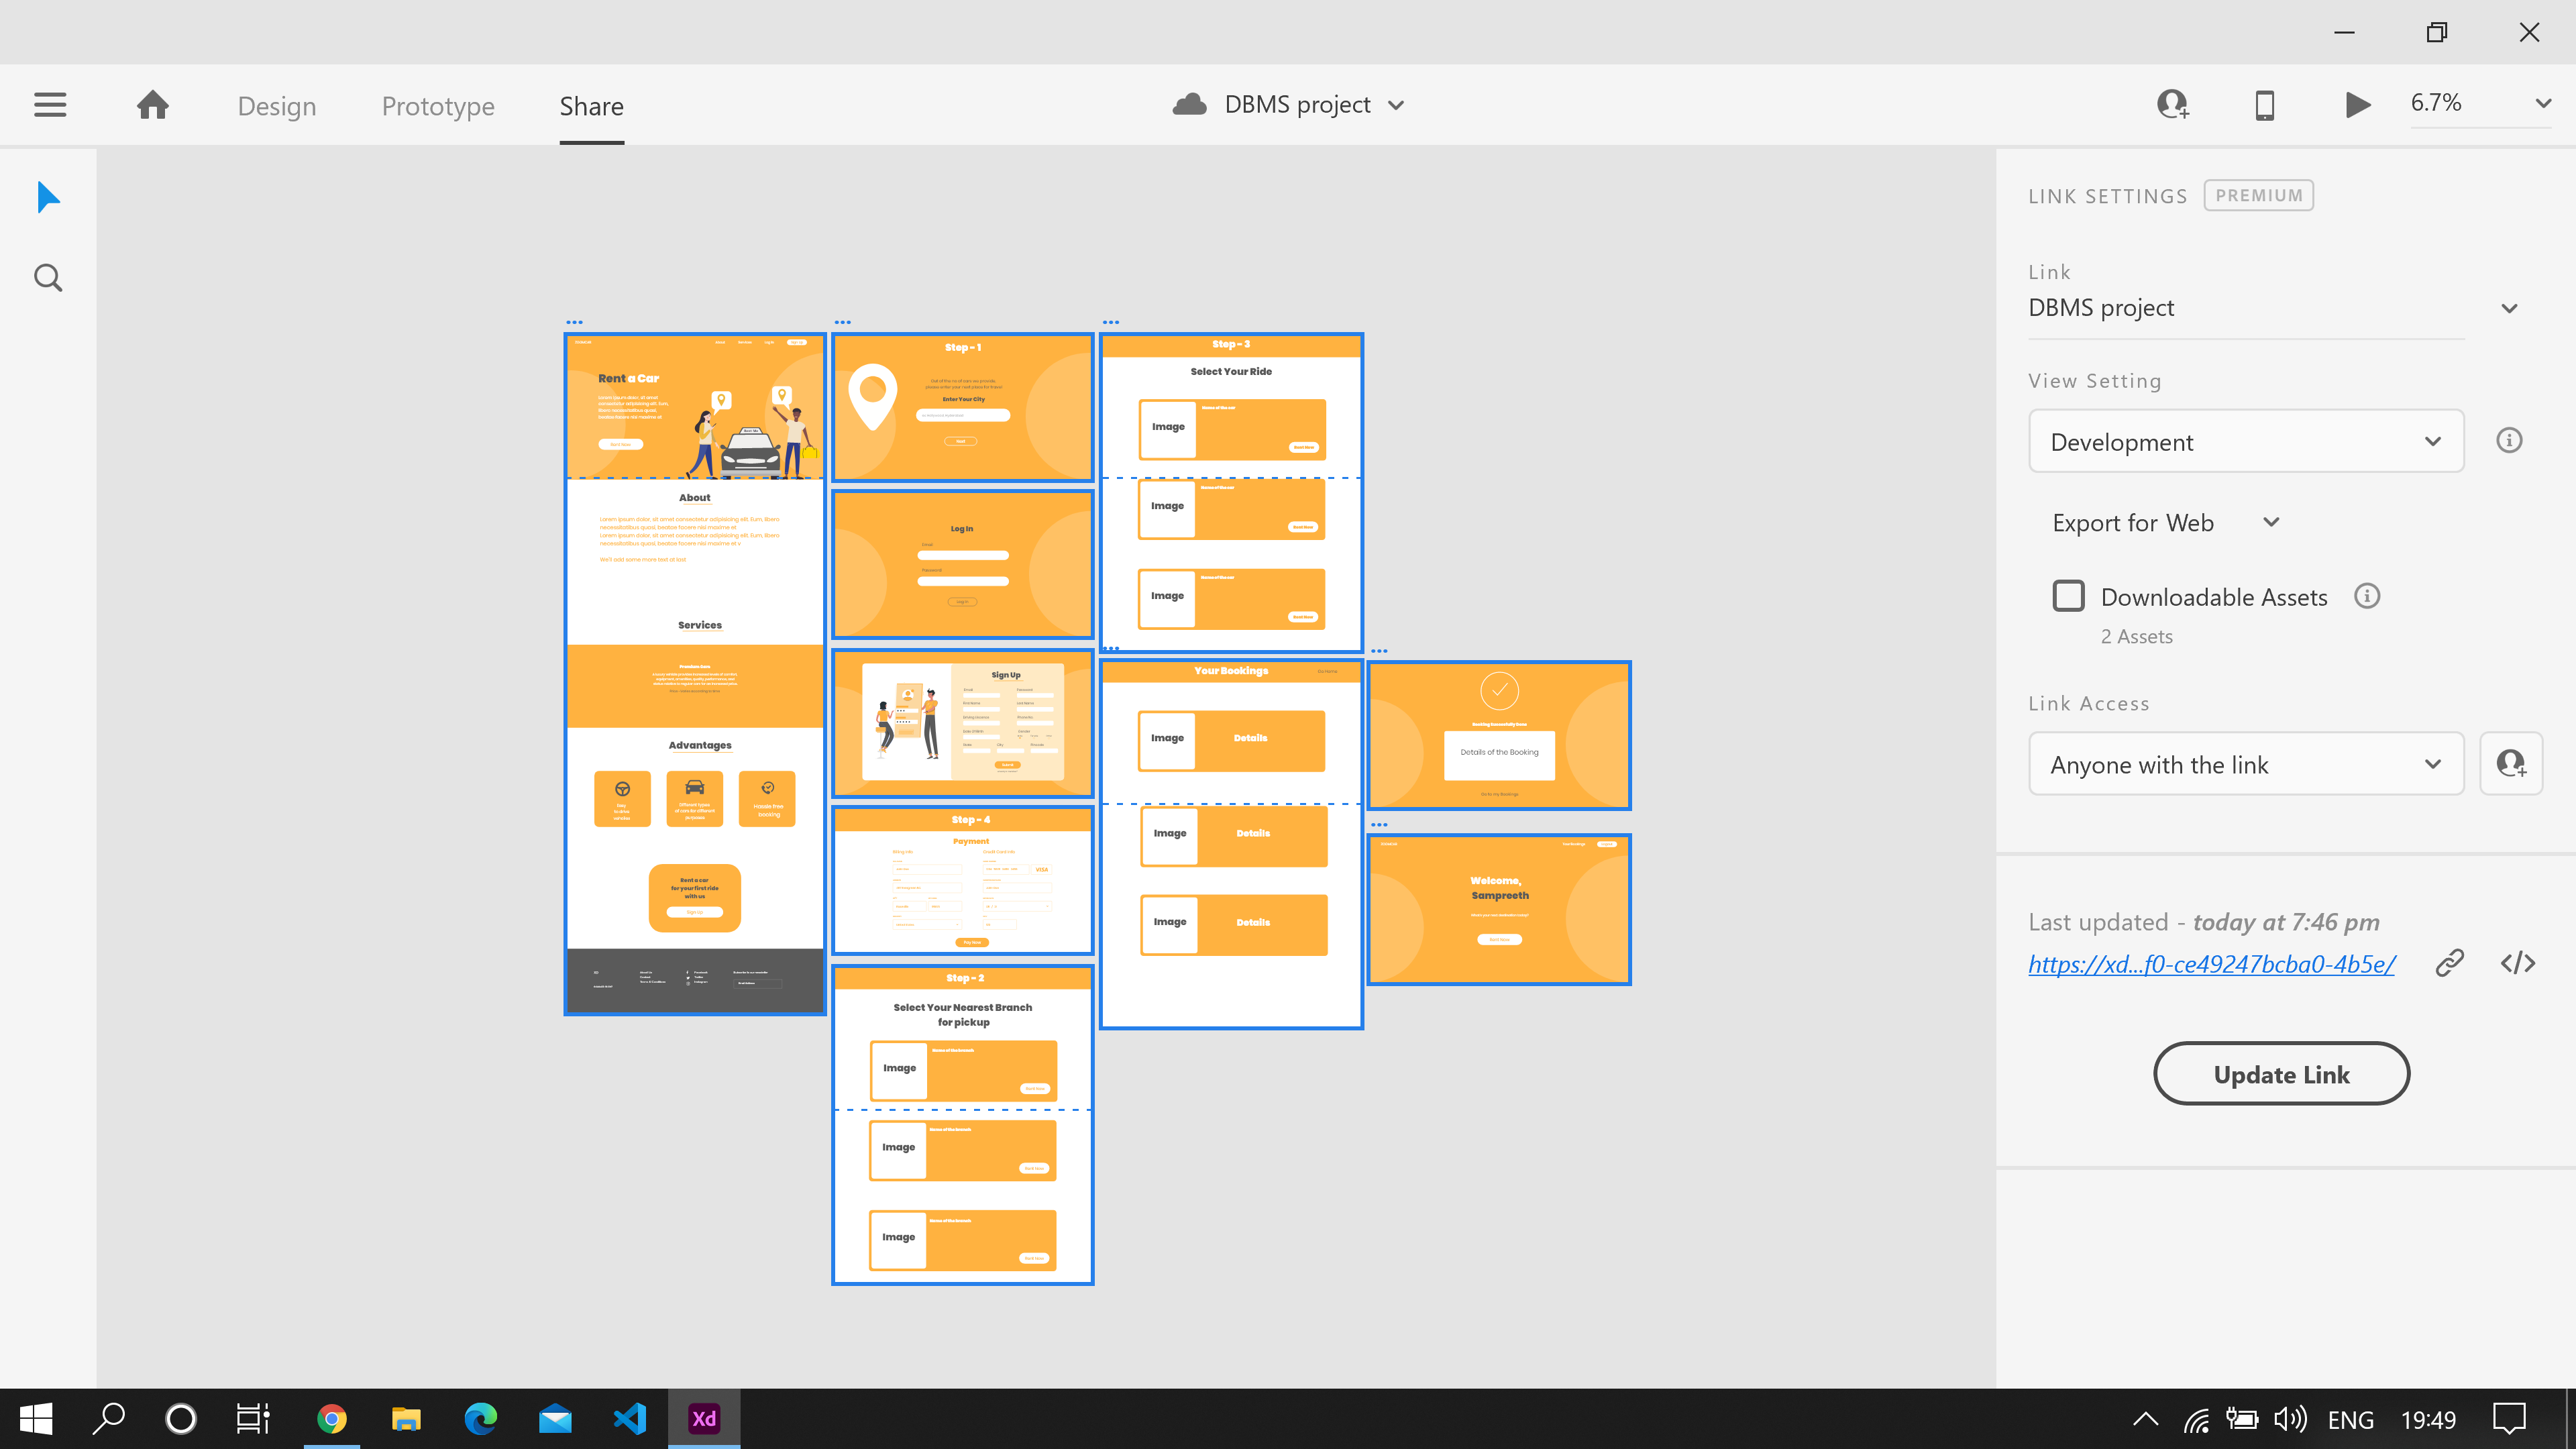Switch to the Prototype tab
The height and width of the screenshot is (1449, 2576).
[438, 105]
